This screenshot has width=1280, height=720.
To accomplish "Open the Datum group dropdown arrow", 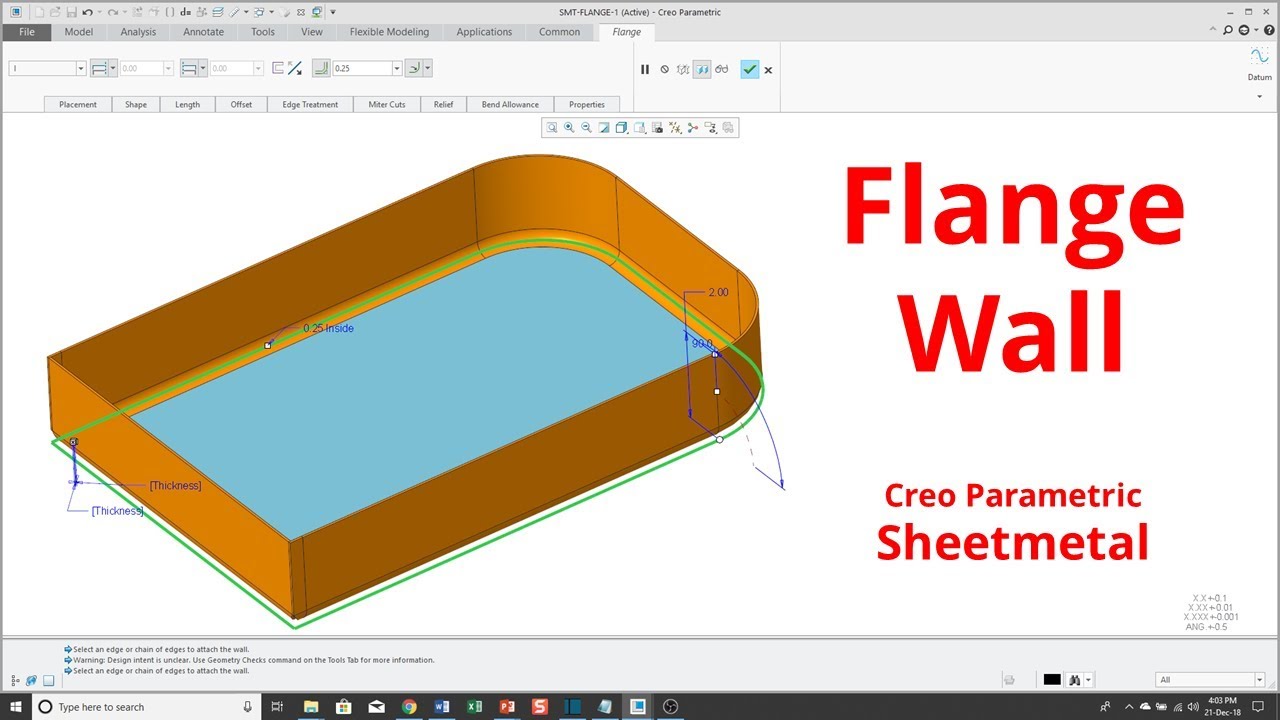I will 1259,96.
